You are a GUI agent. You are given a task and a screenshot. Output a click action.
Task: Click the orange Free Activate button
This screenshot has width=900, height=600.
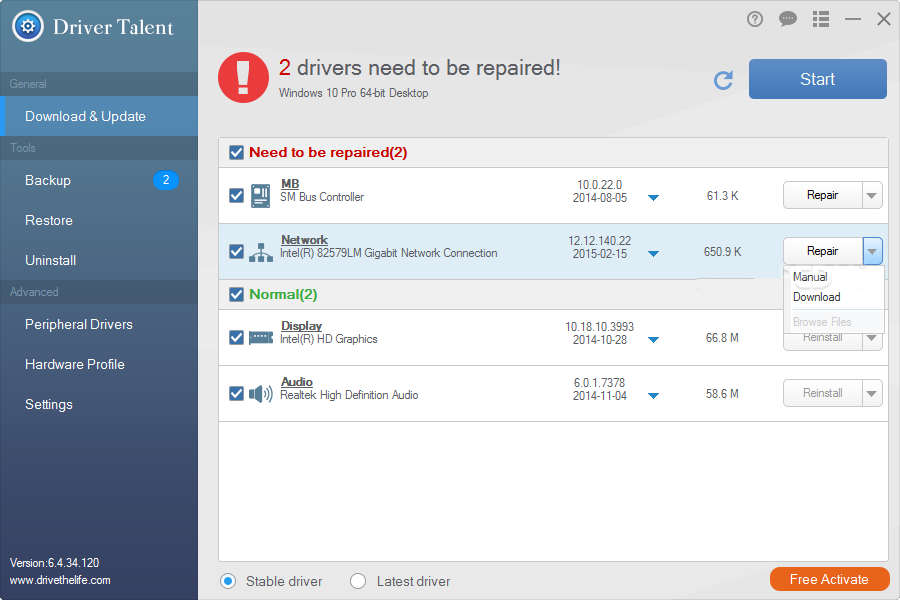[x=829, y=578]
